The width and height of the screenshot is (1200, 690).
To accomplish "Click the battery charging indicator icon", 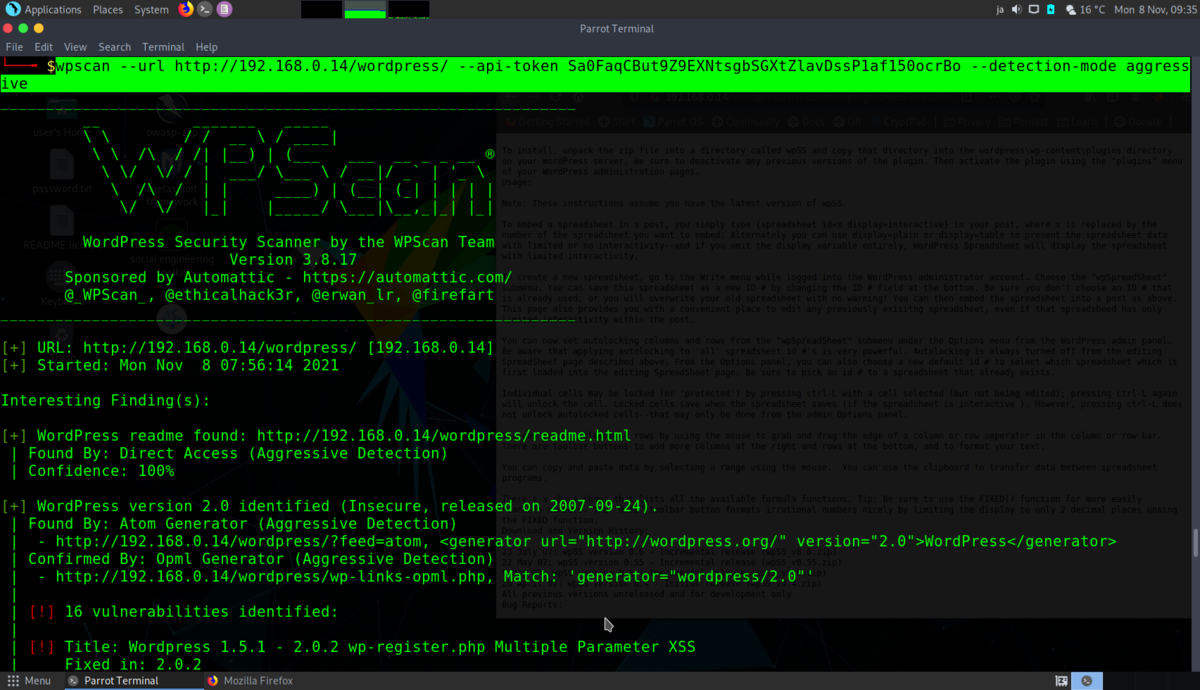I will pos(1051,9).
